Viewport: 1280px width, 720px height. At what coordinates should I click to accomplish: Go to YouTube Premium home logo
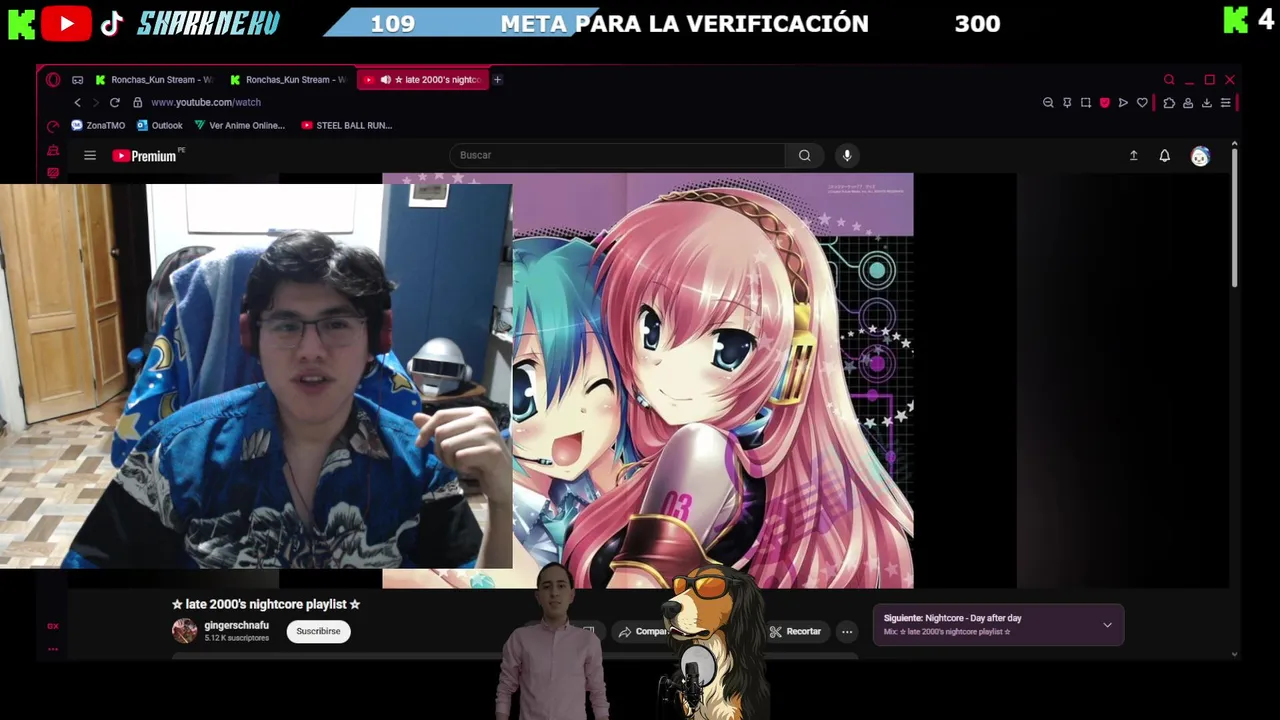pyautogui.click(x=145, y=155)
